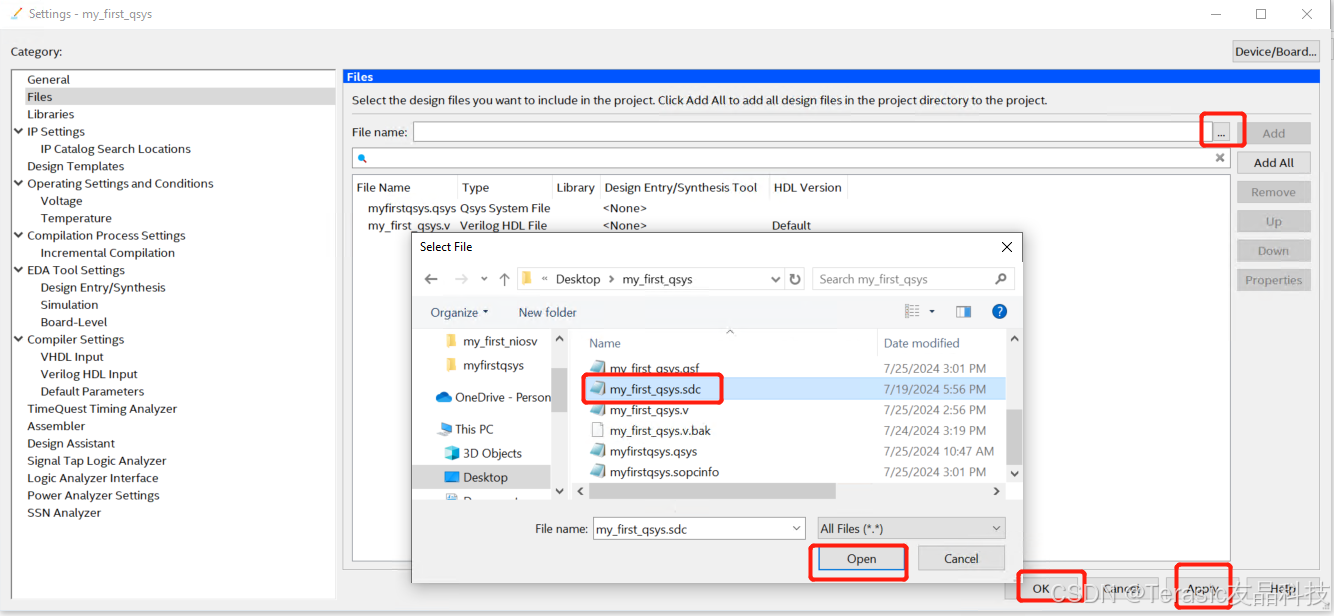Select the Libraries category
Image resolution: width=1334 pixels, height=616 pixels.
coord(50,114)
